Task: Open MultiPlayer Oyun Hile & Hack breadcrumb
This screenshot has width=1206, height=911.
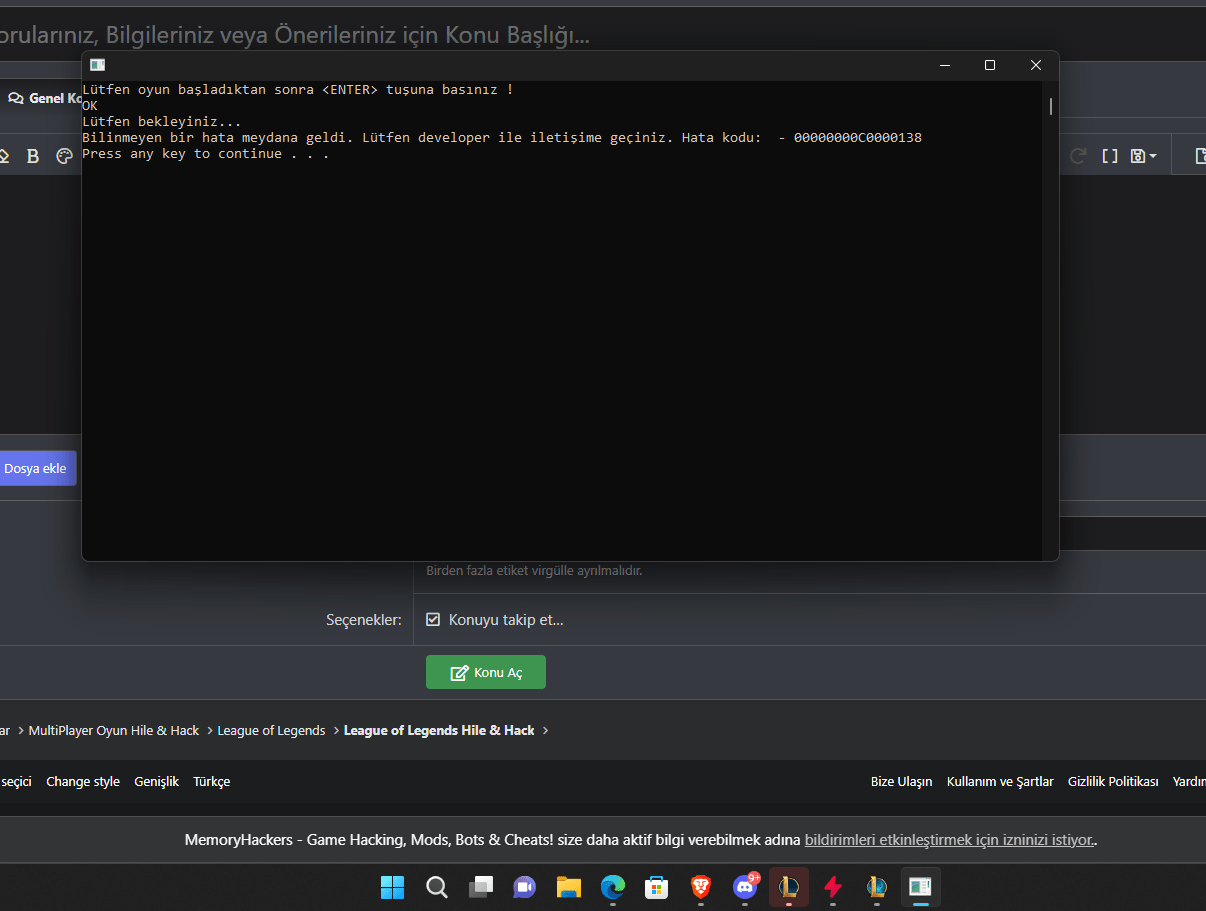Action: point(114,731)
